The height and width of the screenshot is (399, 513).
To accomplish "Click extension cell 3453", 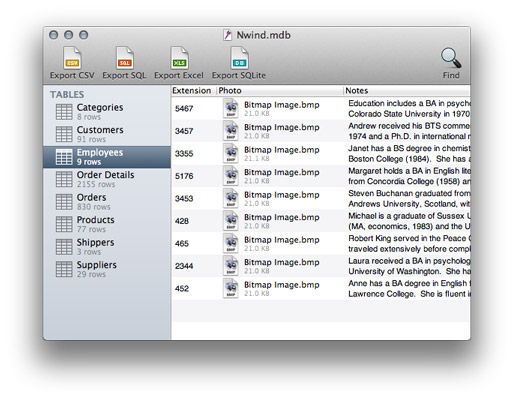I will [x=184, y=199].
